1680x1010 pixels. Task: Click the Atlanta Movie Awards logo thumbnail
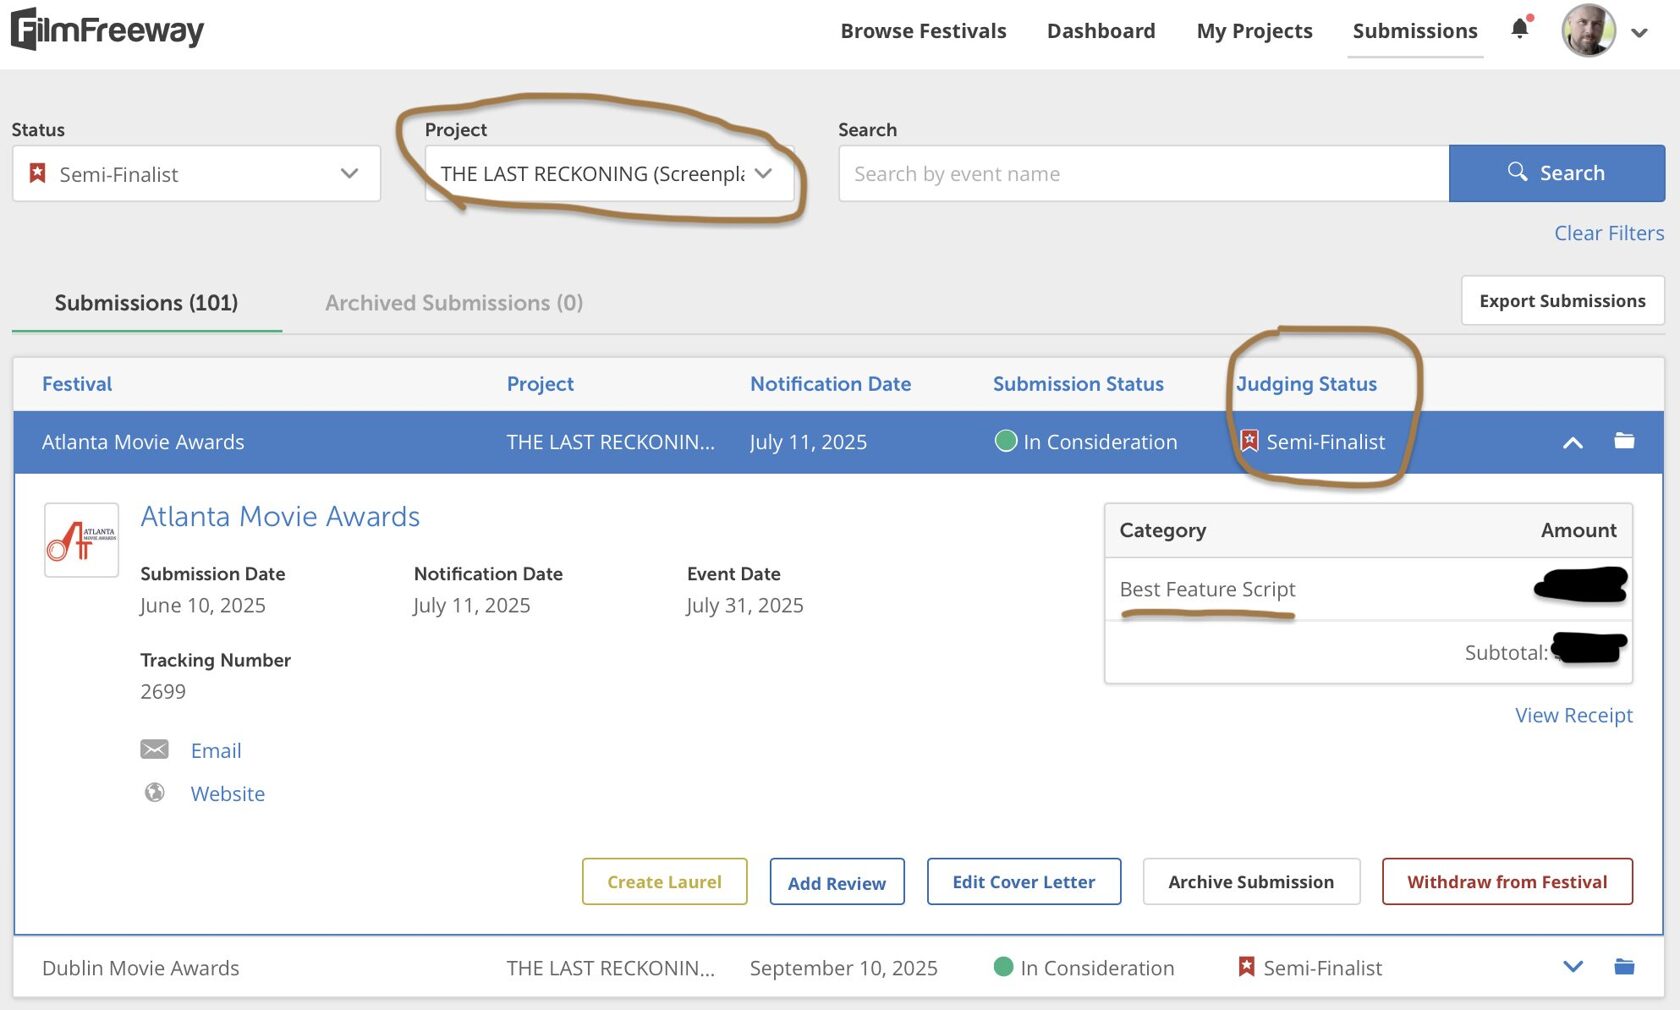(x=82, y=540)
